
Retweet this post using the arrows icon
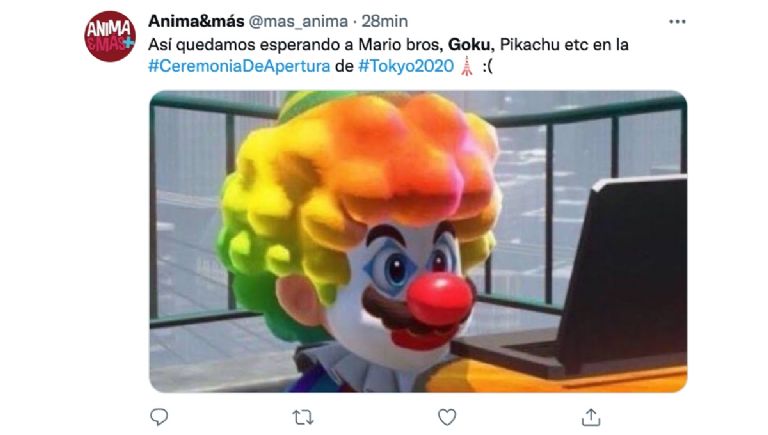click(303, 417)
